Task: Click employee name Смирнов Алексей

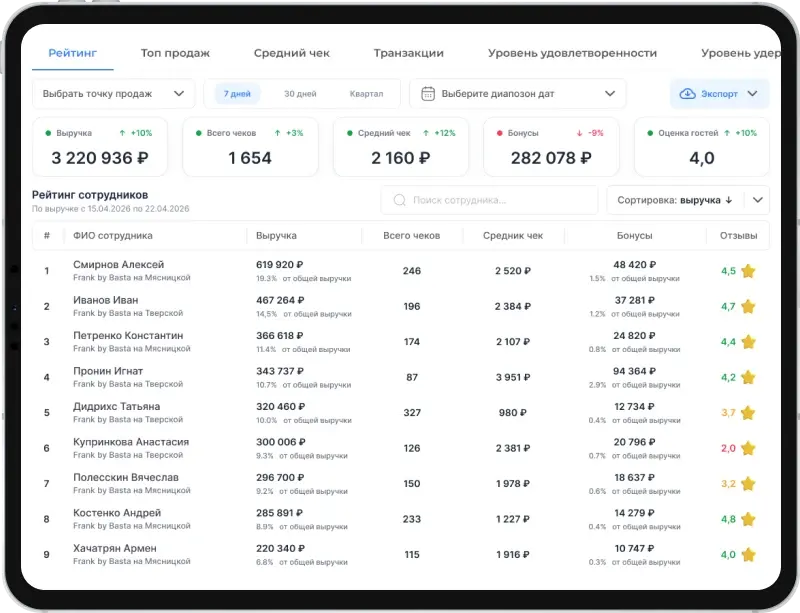Action: (118, 264)
